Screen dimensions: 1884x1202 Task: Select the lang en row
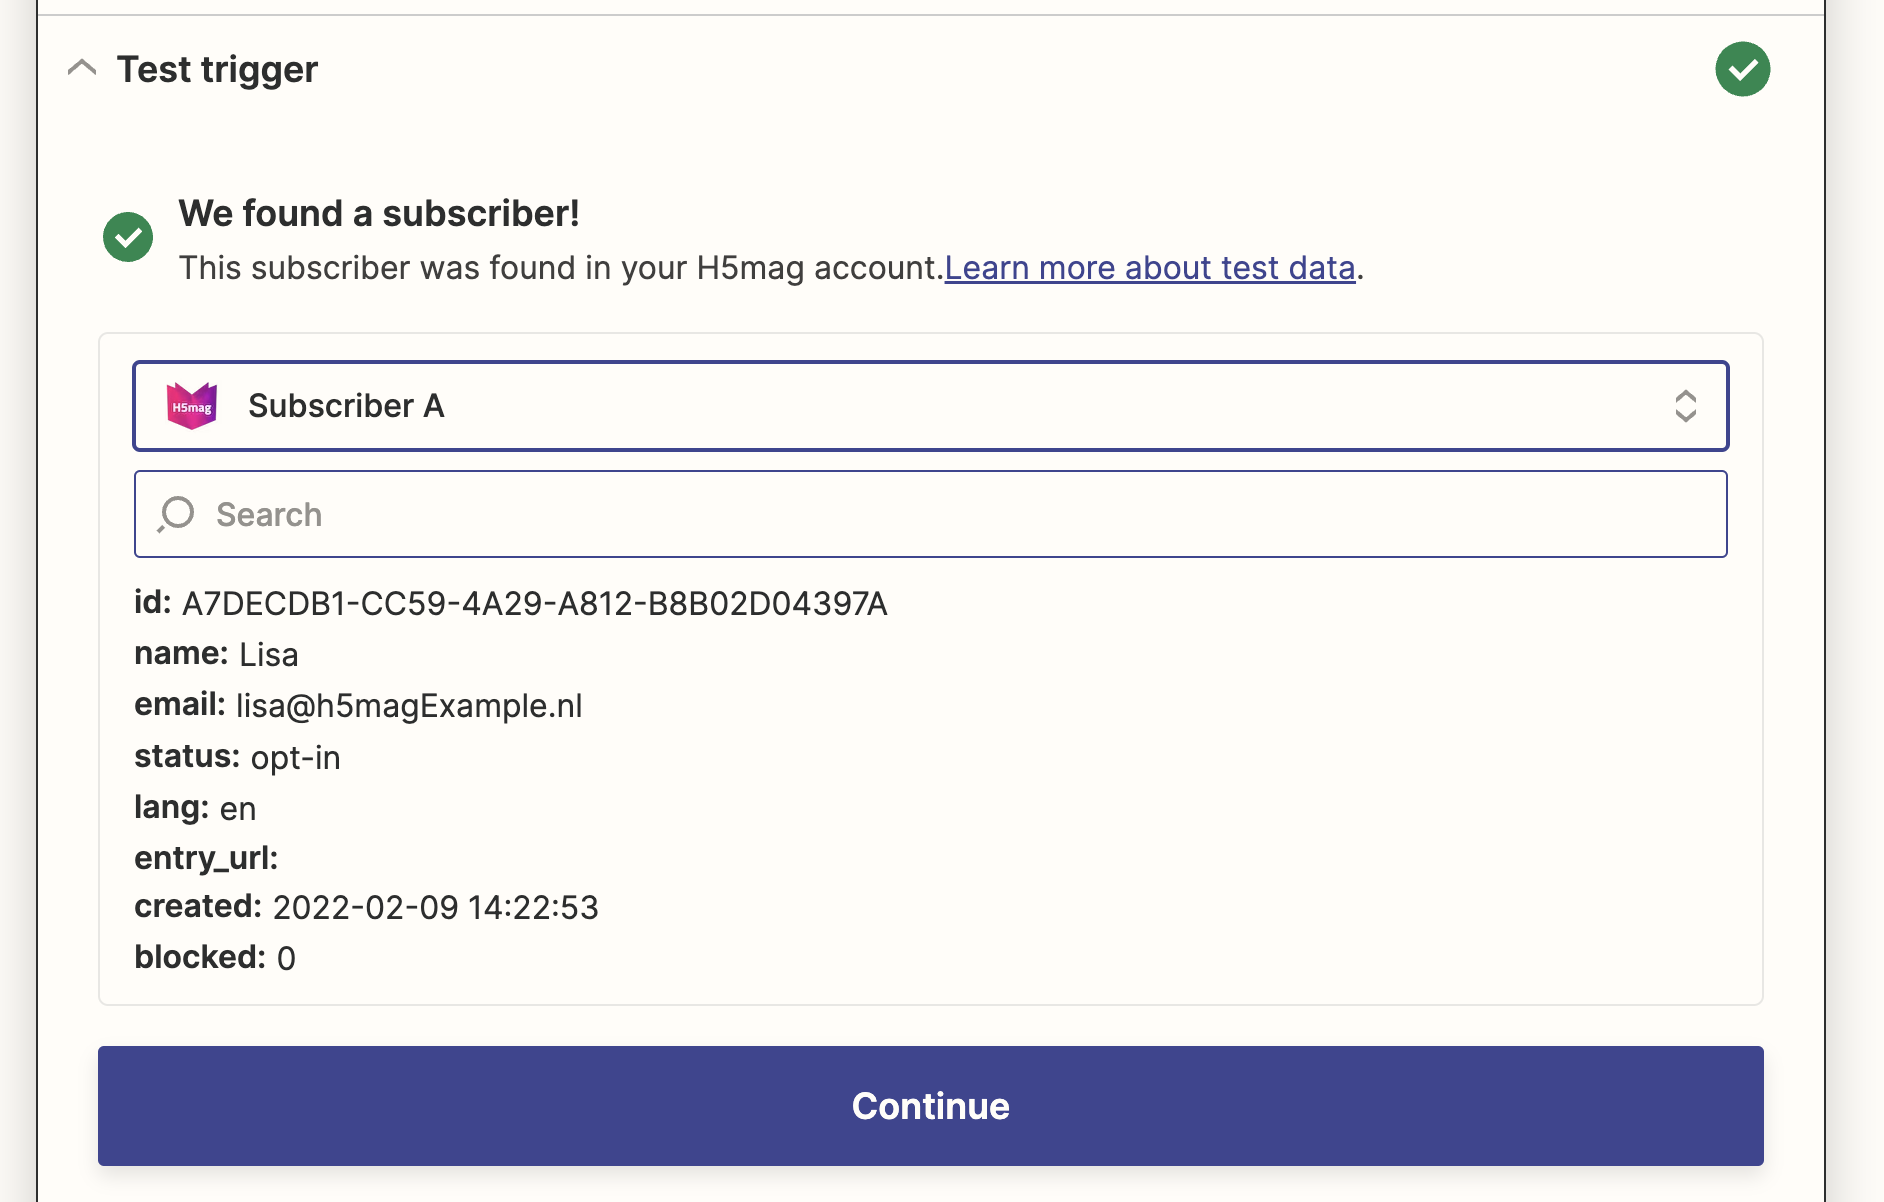tap(195, 808)
